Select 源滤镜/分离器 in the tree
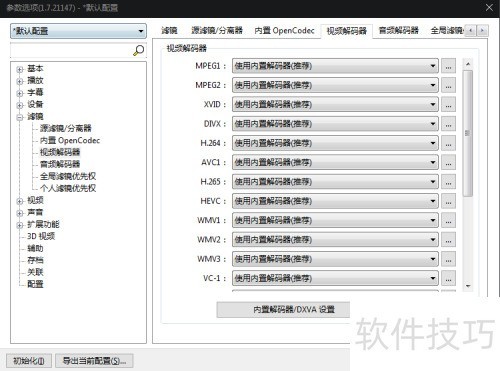The image size is (500, 371). [66, 128]
